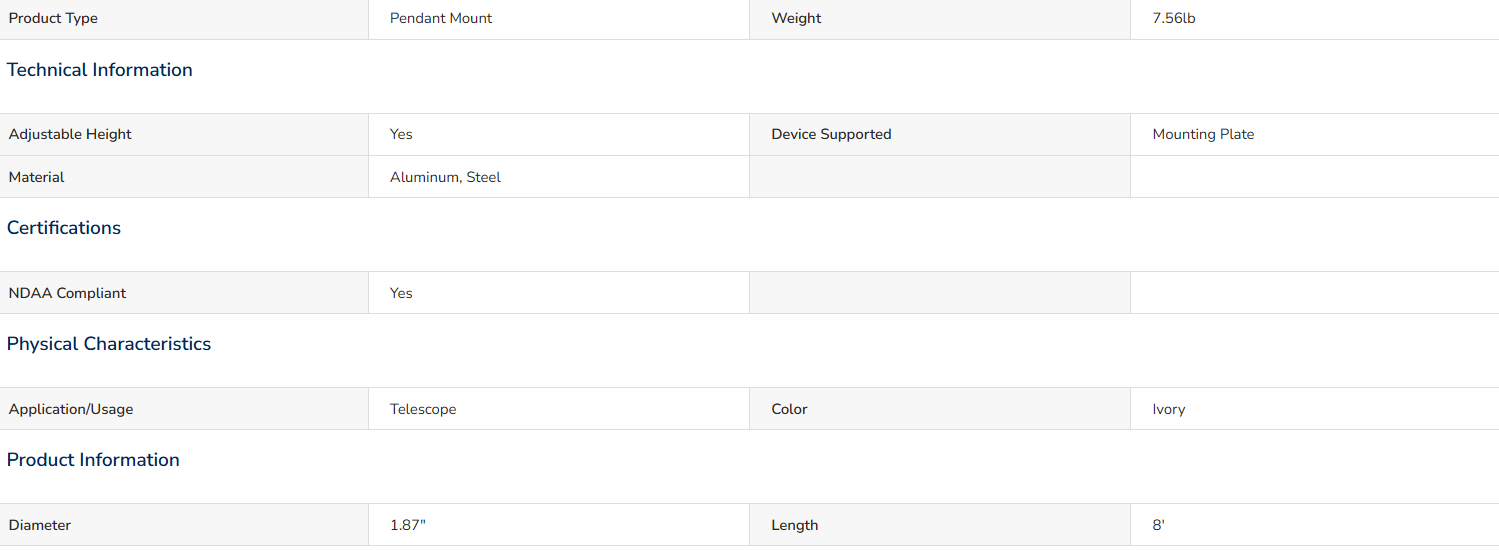Image resolution: width=1499 pixels, height=550 pixels.
Task: Click the Product Type label cell
Action: (x=184, y=19)
